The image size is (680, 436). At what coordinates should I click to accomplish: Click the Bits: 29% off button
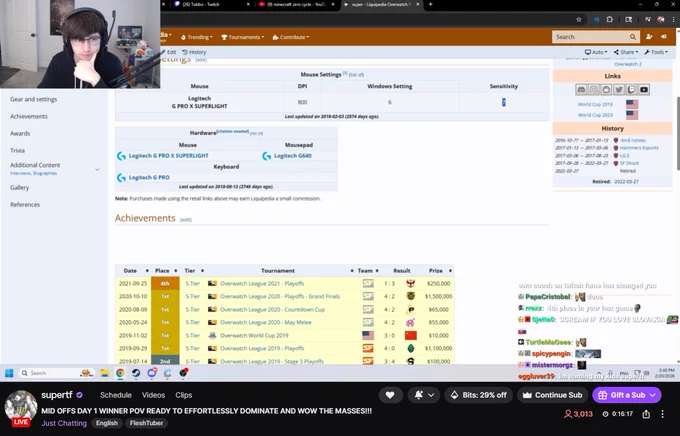[x=479, y=395]
